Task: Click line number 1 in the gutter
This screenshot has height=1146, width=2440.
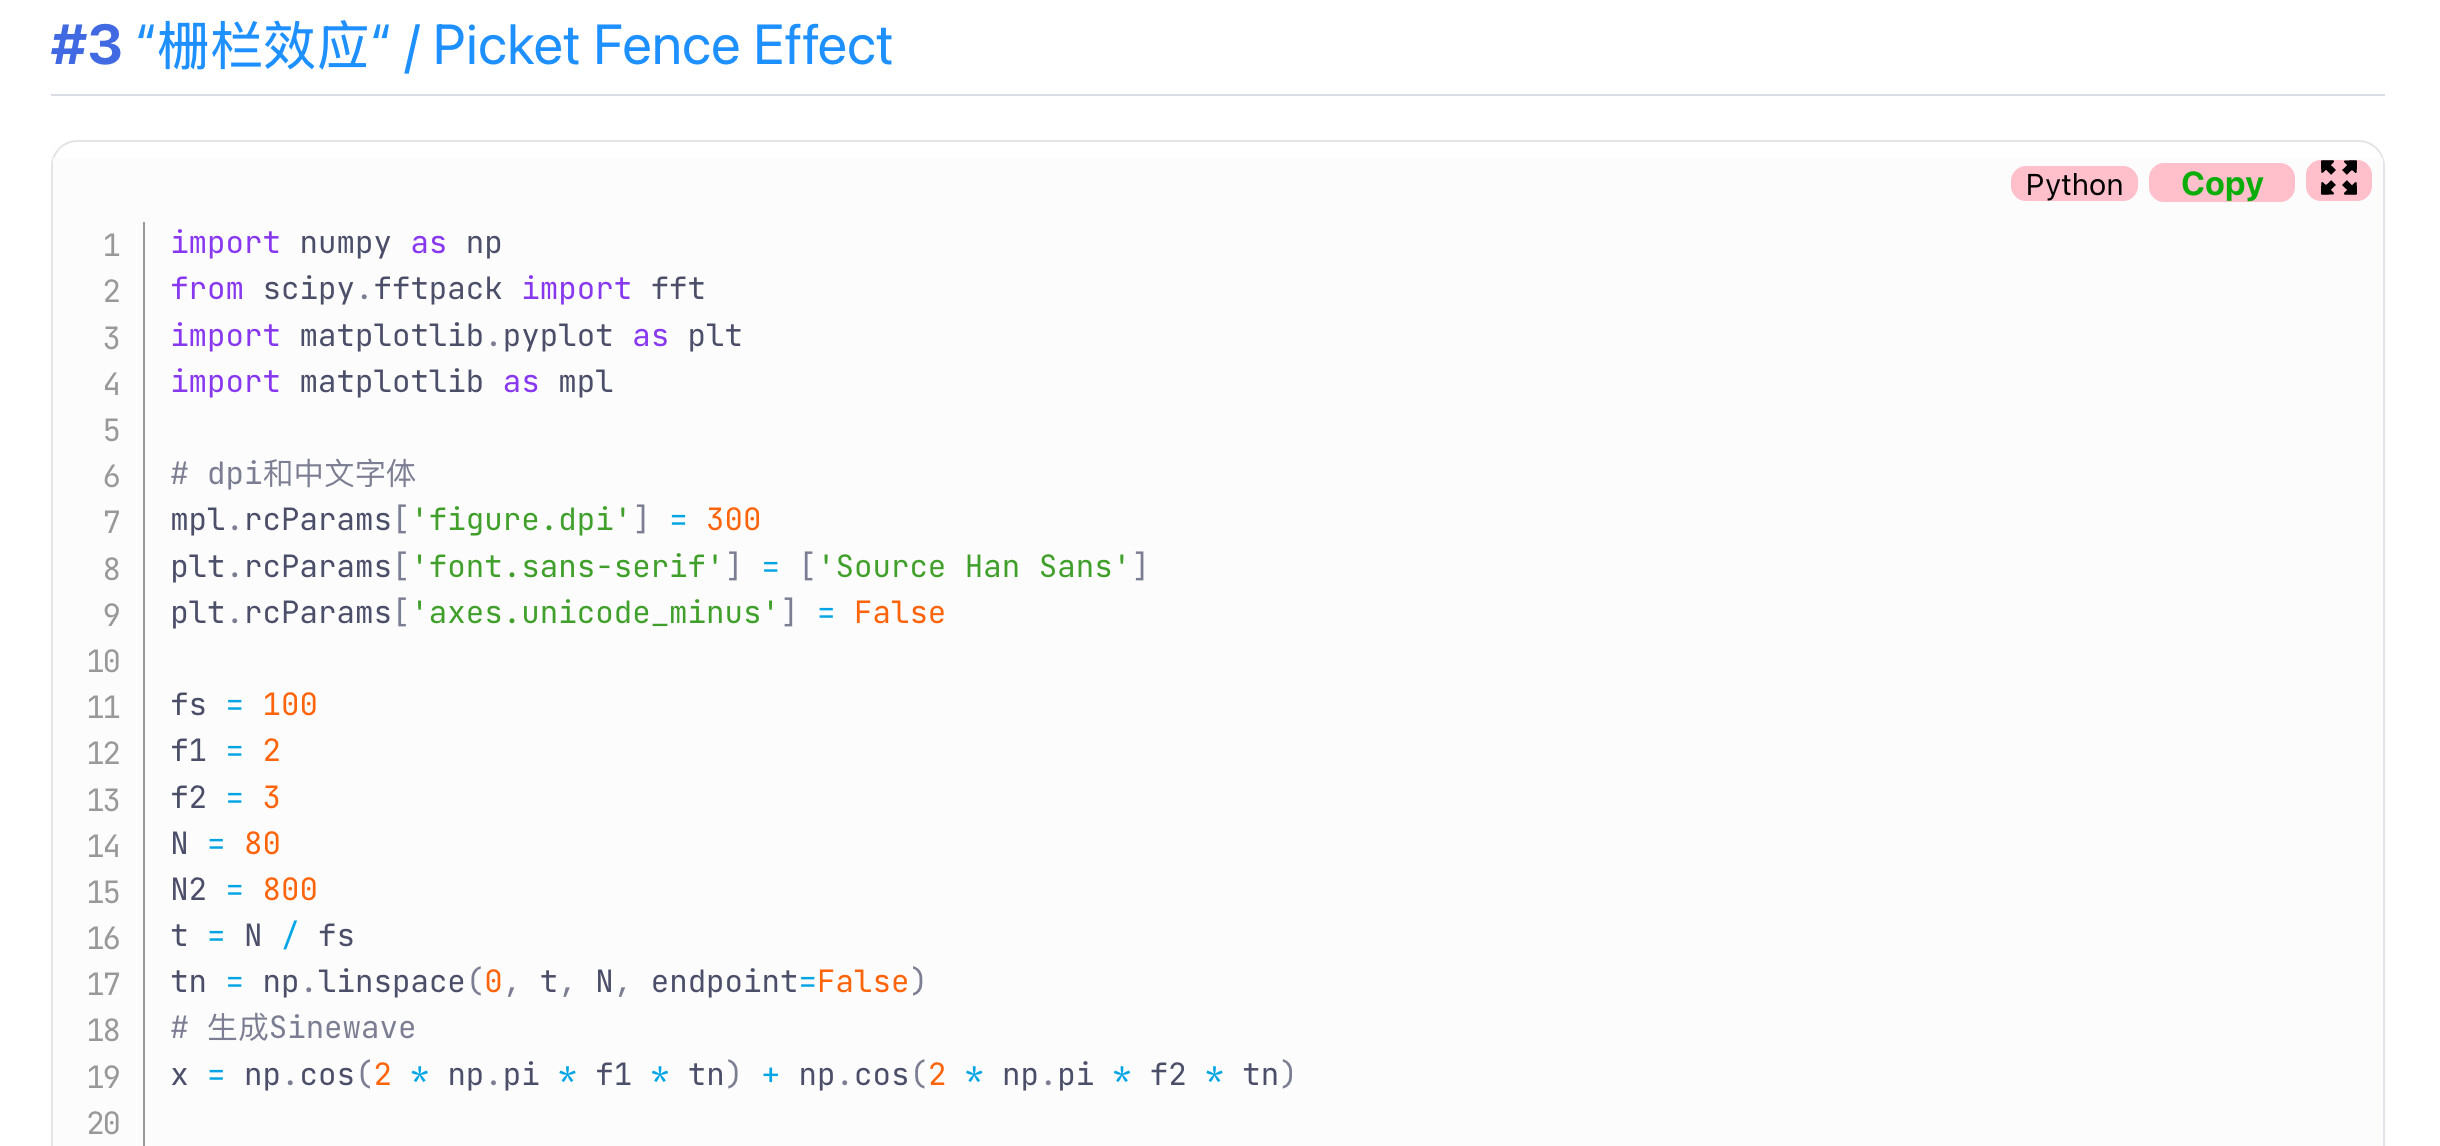Action: tap(111, 245)
